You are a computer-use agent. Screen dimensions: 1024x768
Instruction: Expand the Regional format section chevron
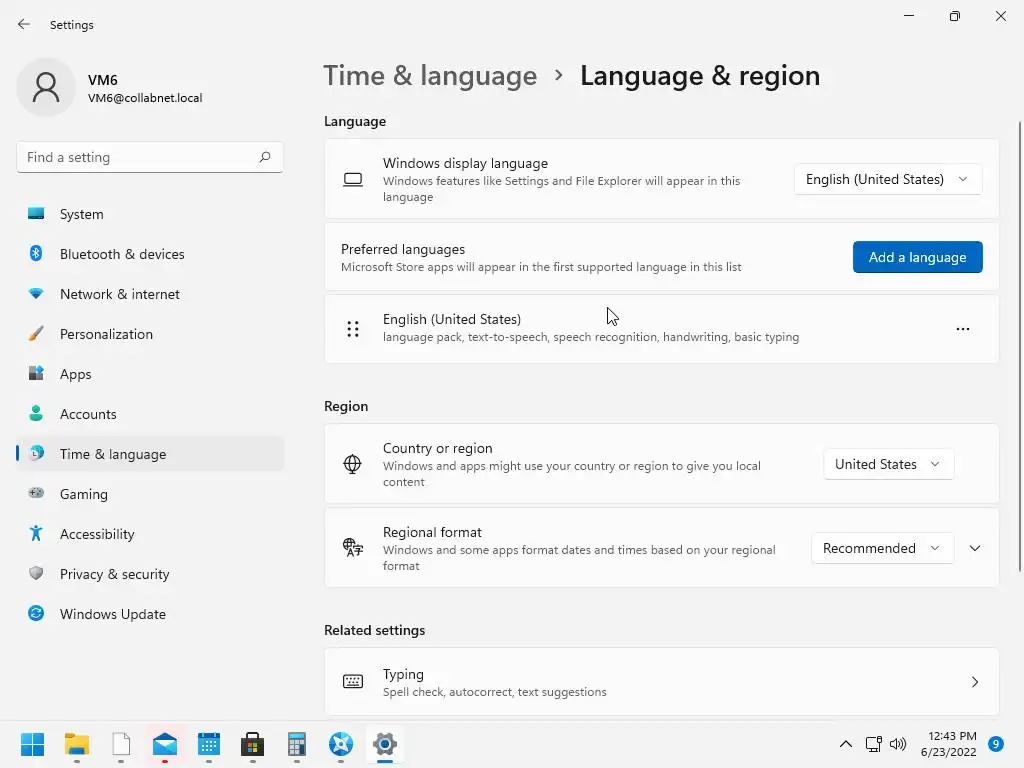974,548
